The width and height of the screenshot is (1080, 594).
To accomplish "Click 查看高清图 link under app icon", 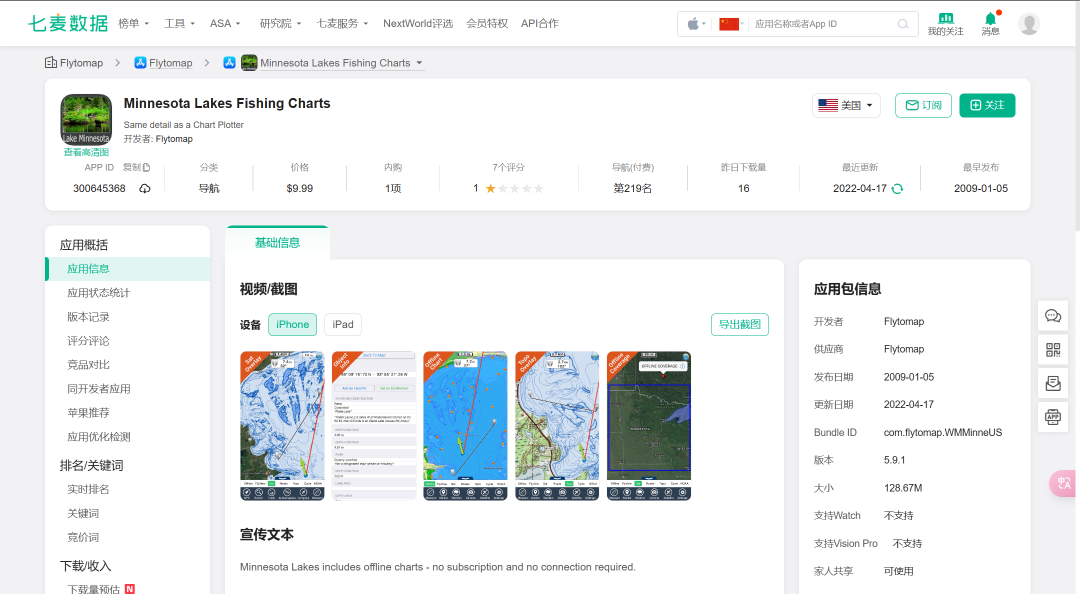I will tap(86, 152).
